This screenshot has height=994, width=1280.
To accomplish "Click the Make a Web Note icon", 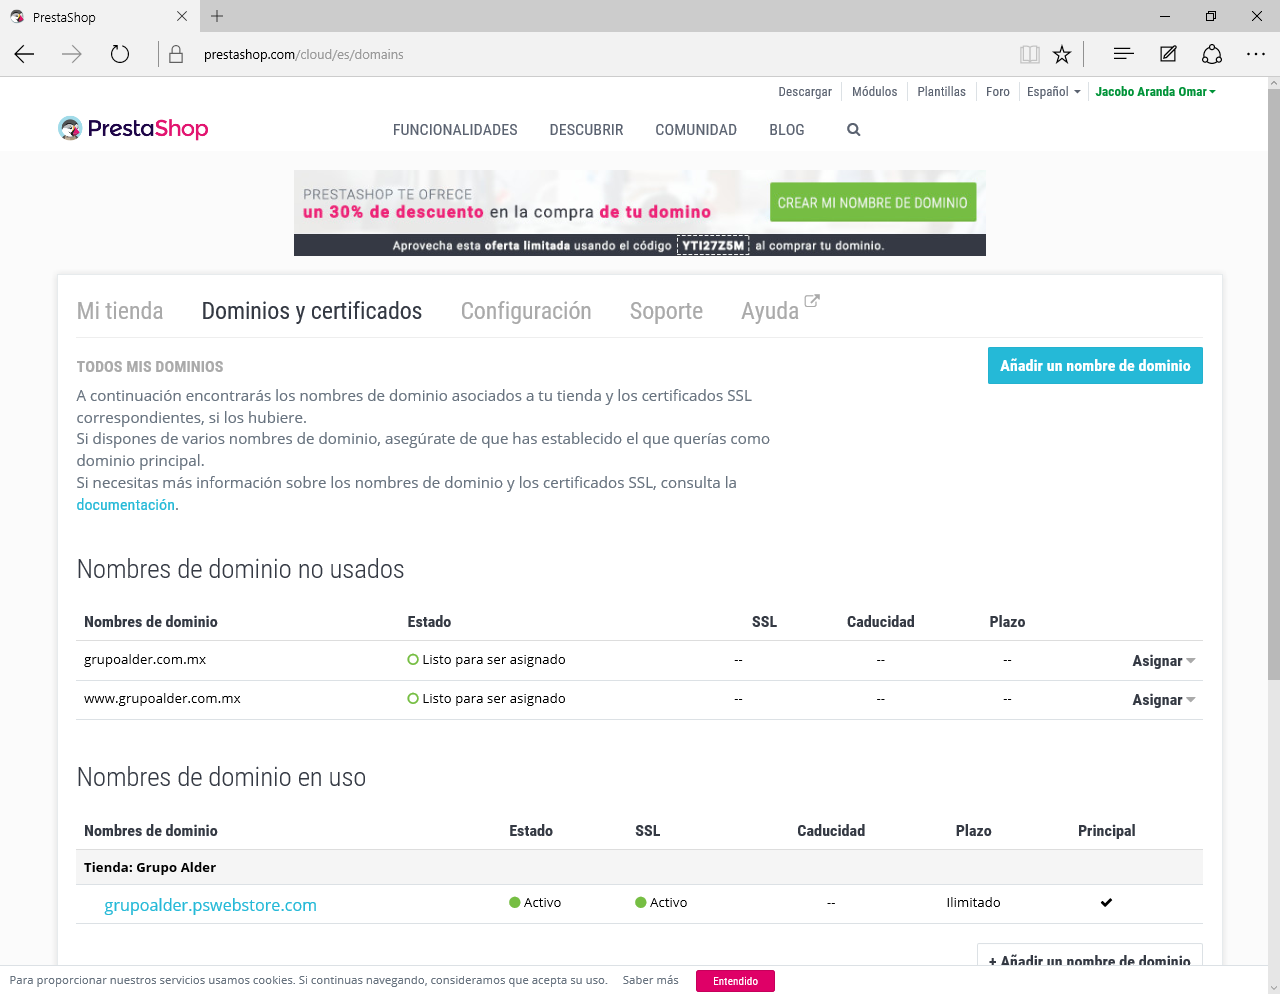I will coord(1168,54).
